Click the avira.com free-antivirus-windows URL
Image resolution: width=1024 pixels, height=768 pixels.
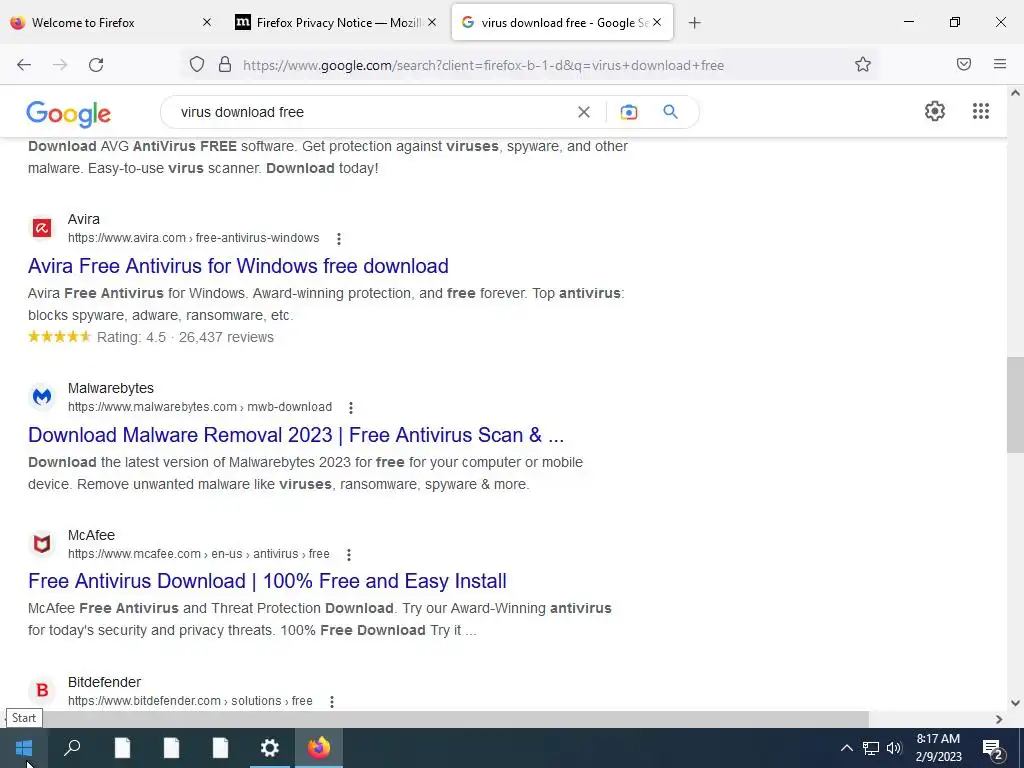pos(193,238)
